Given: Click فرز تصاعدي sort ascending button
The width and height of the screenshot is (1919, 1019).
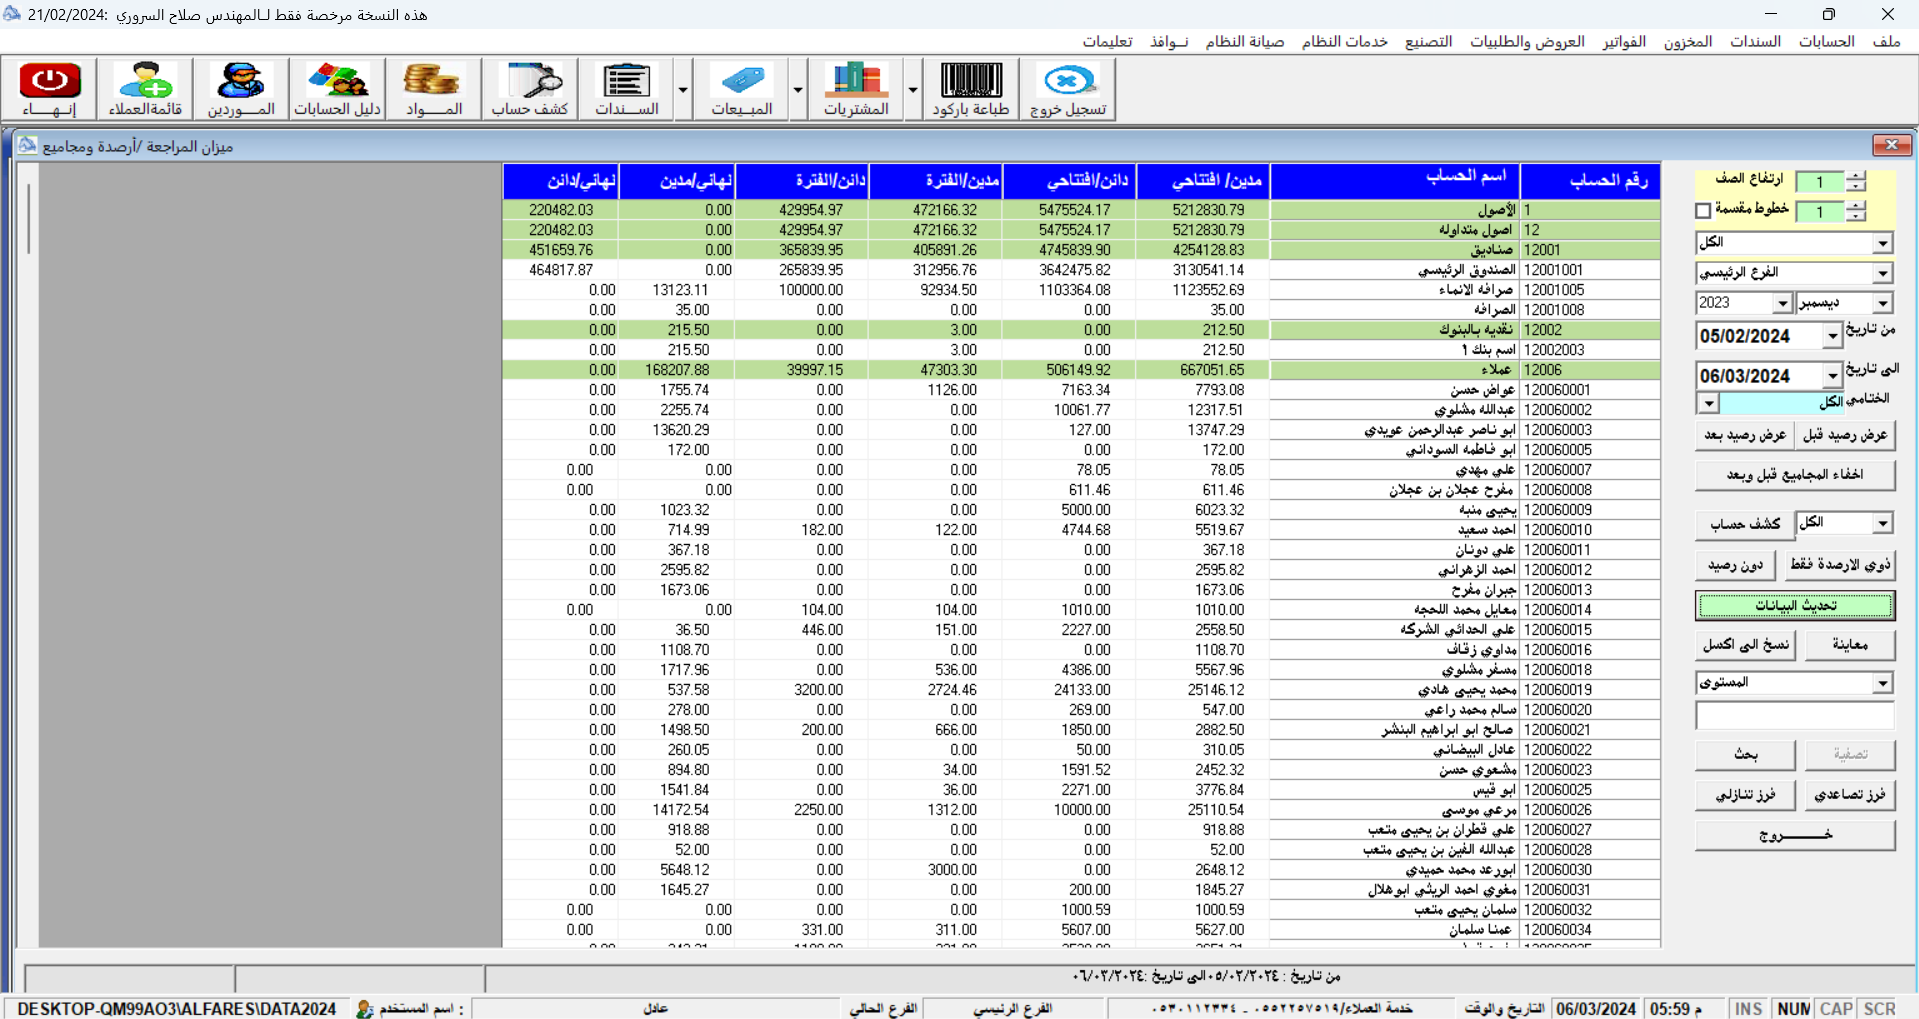Looking at the screenshot, I should point(1850,795).
